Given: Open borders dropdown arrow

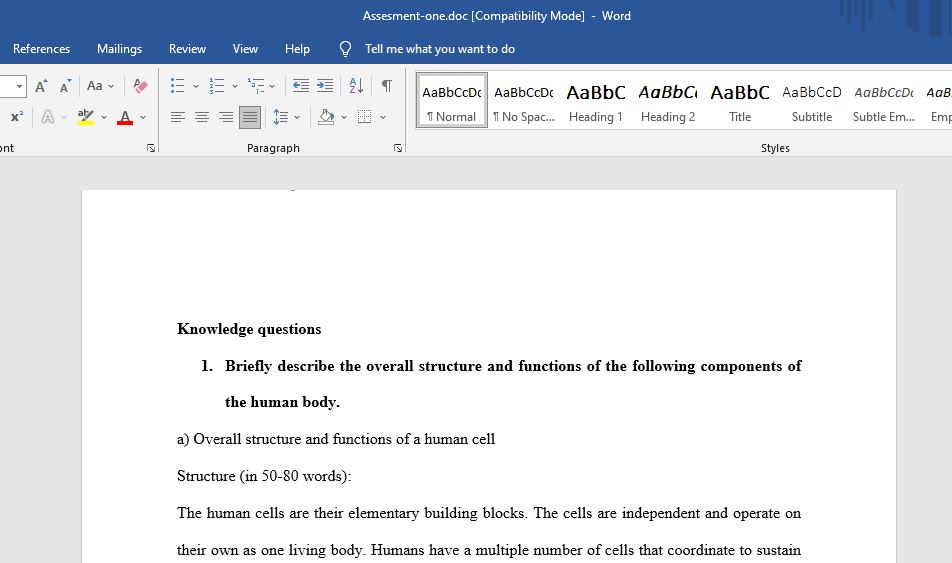Looking at the screenshot, I should coord(383,117).
